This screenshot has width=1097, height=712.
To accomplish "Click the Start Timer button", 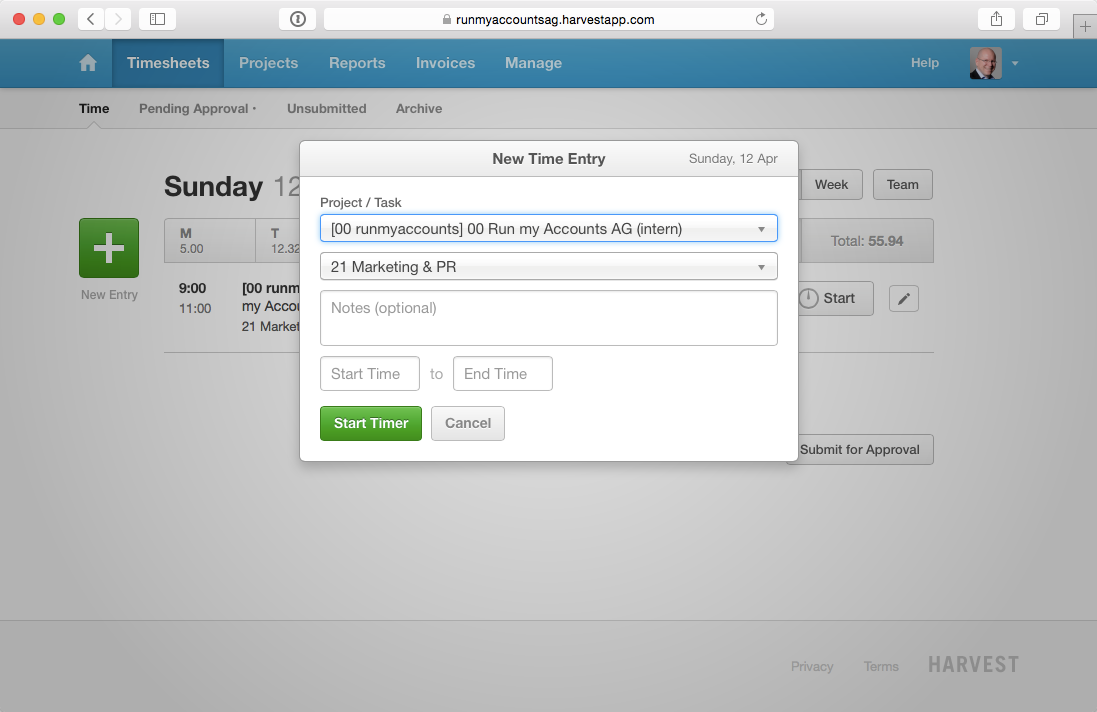I will 371,423.
